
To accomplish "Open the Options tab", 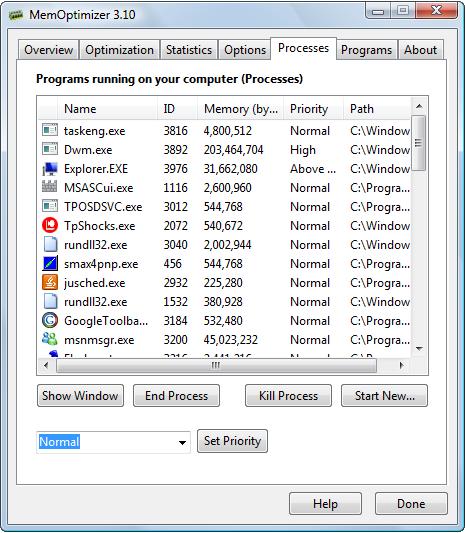I will (x=245, y=50).
